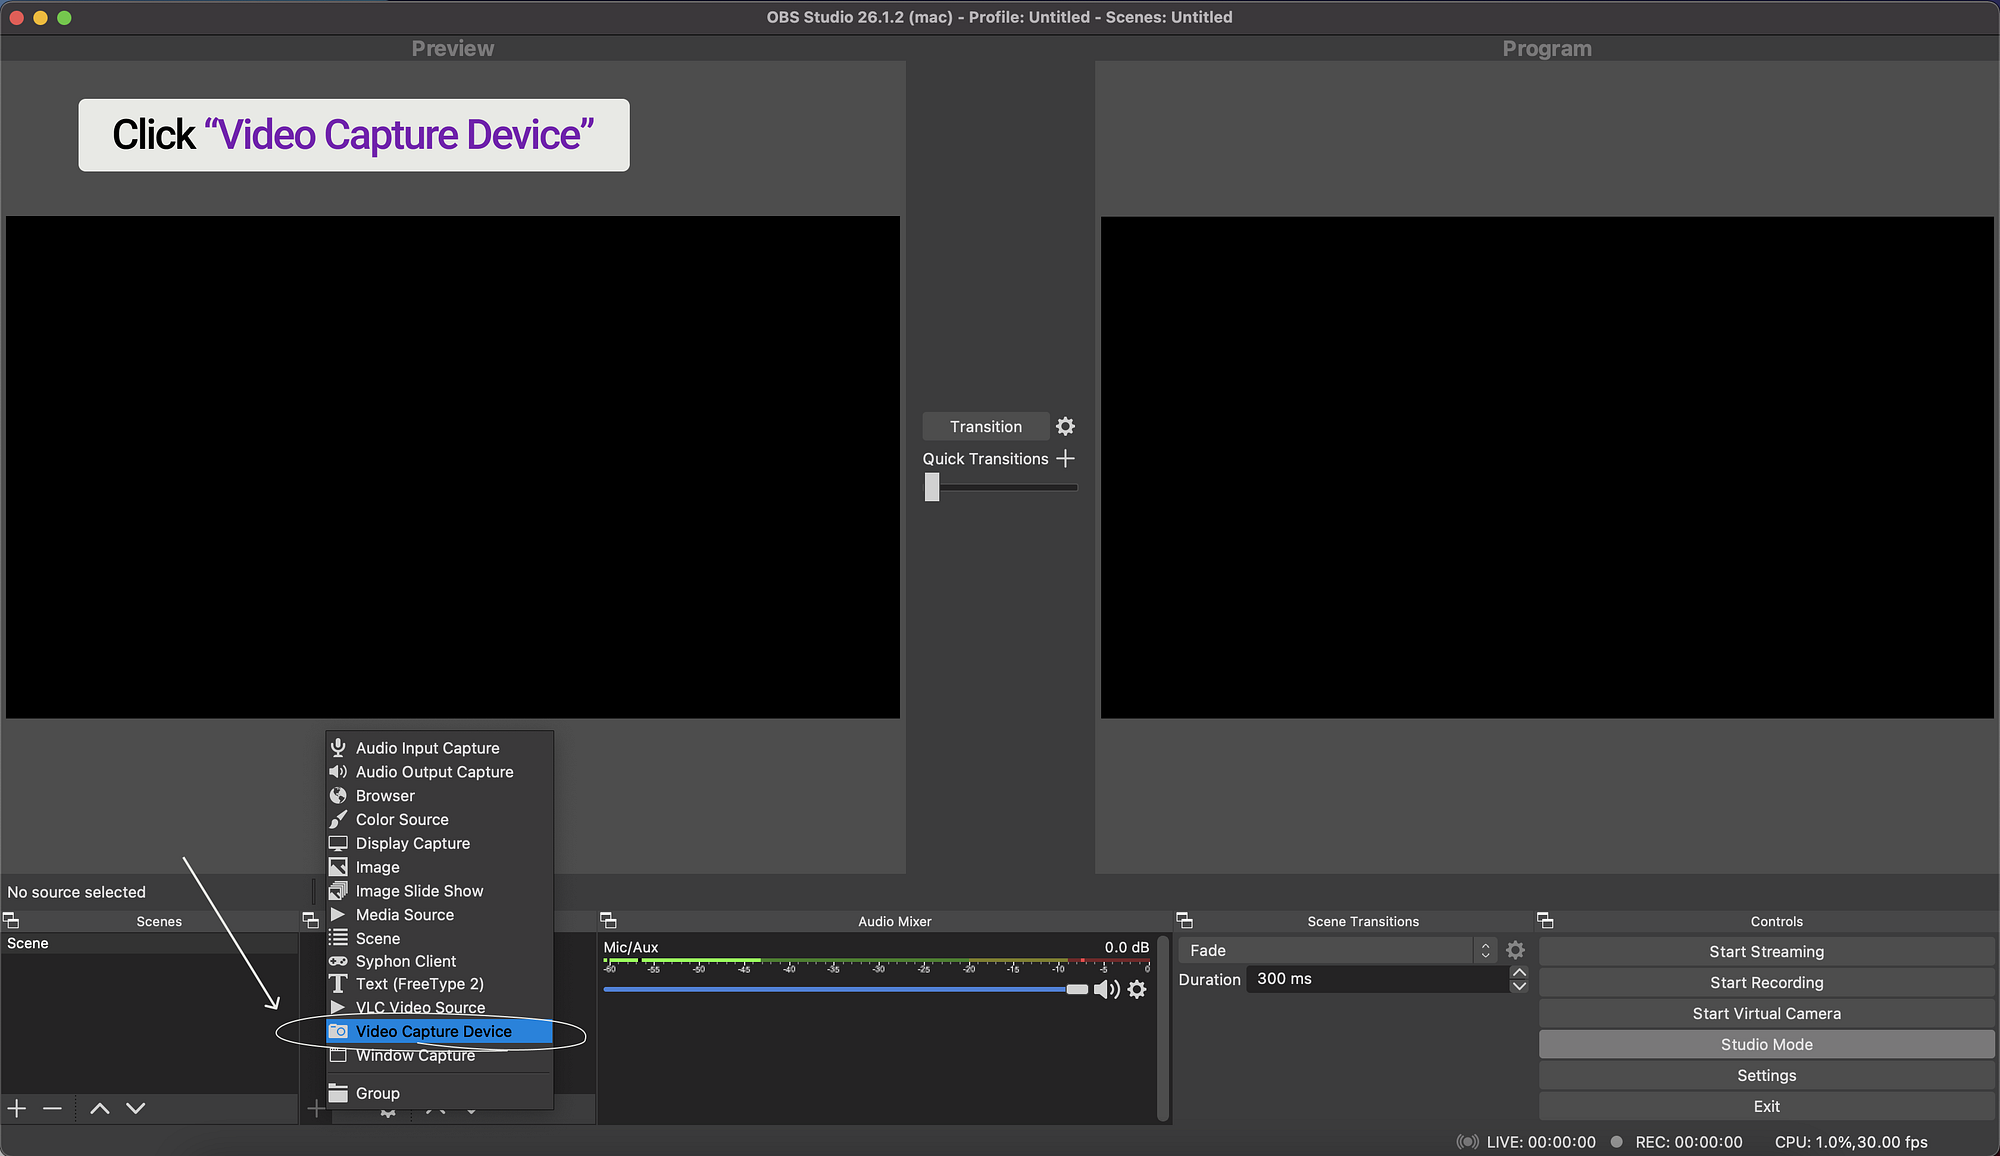Select Window Capture source
This screenshot has height=1156, width=2000.
point(439,1055)
